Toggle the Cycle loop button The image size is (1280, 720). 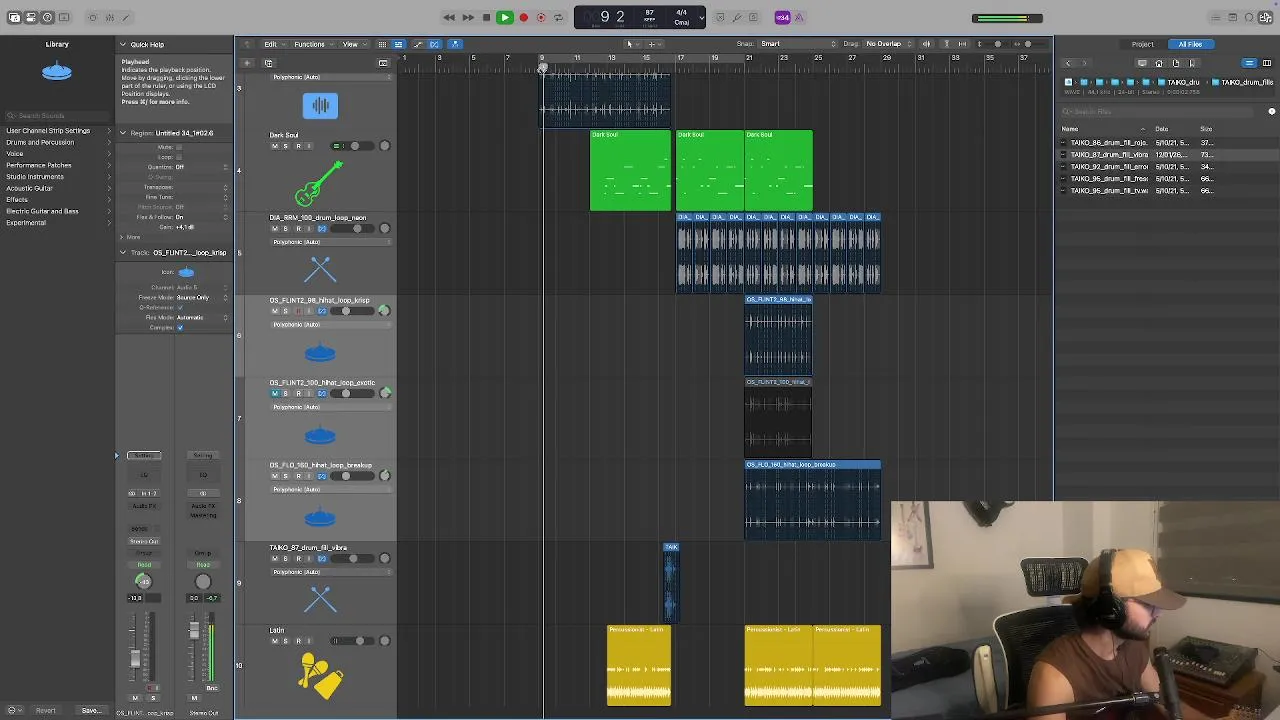[558, 17]
